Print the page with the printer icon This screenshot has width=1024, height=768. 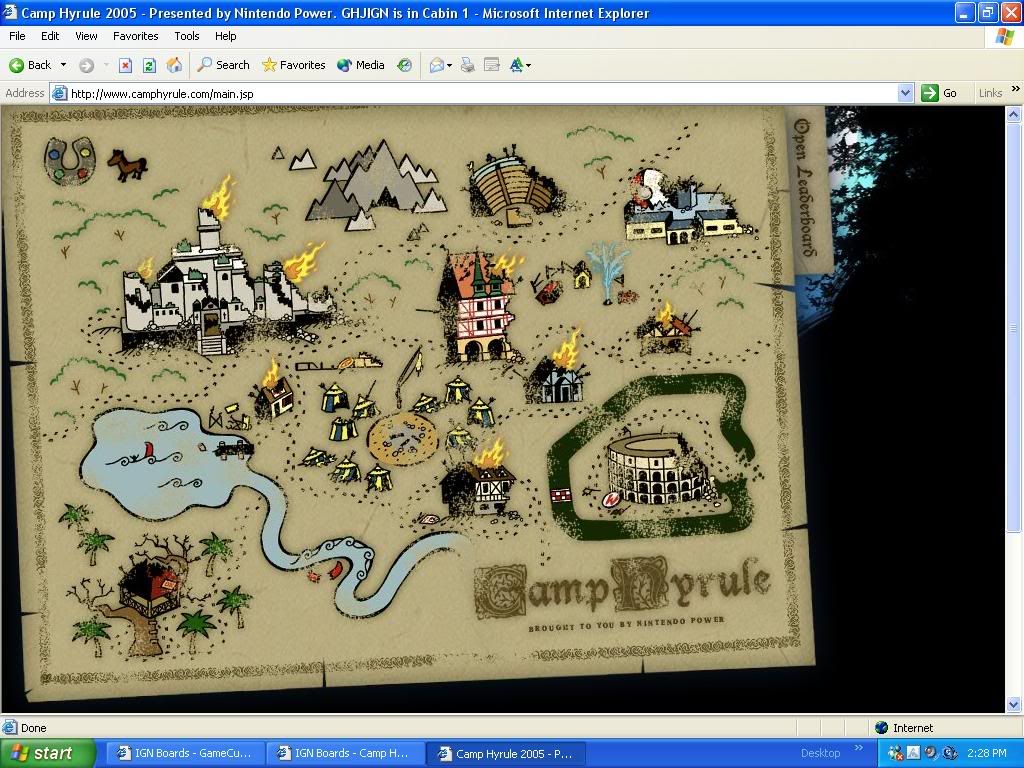pyautogui.click(x=468, y=65)
